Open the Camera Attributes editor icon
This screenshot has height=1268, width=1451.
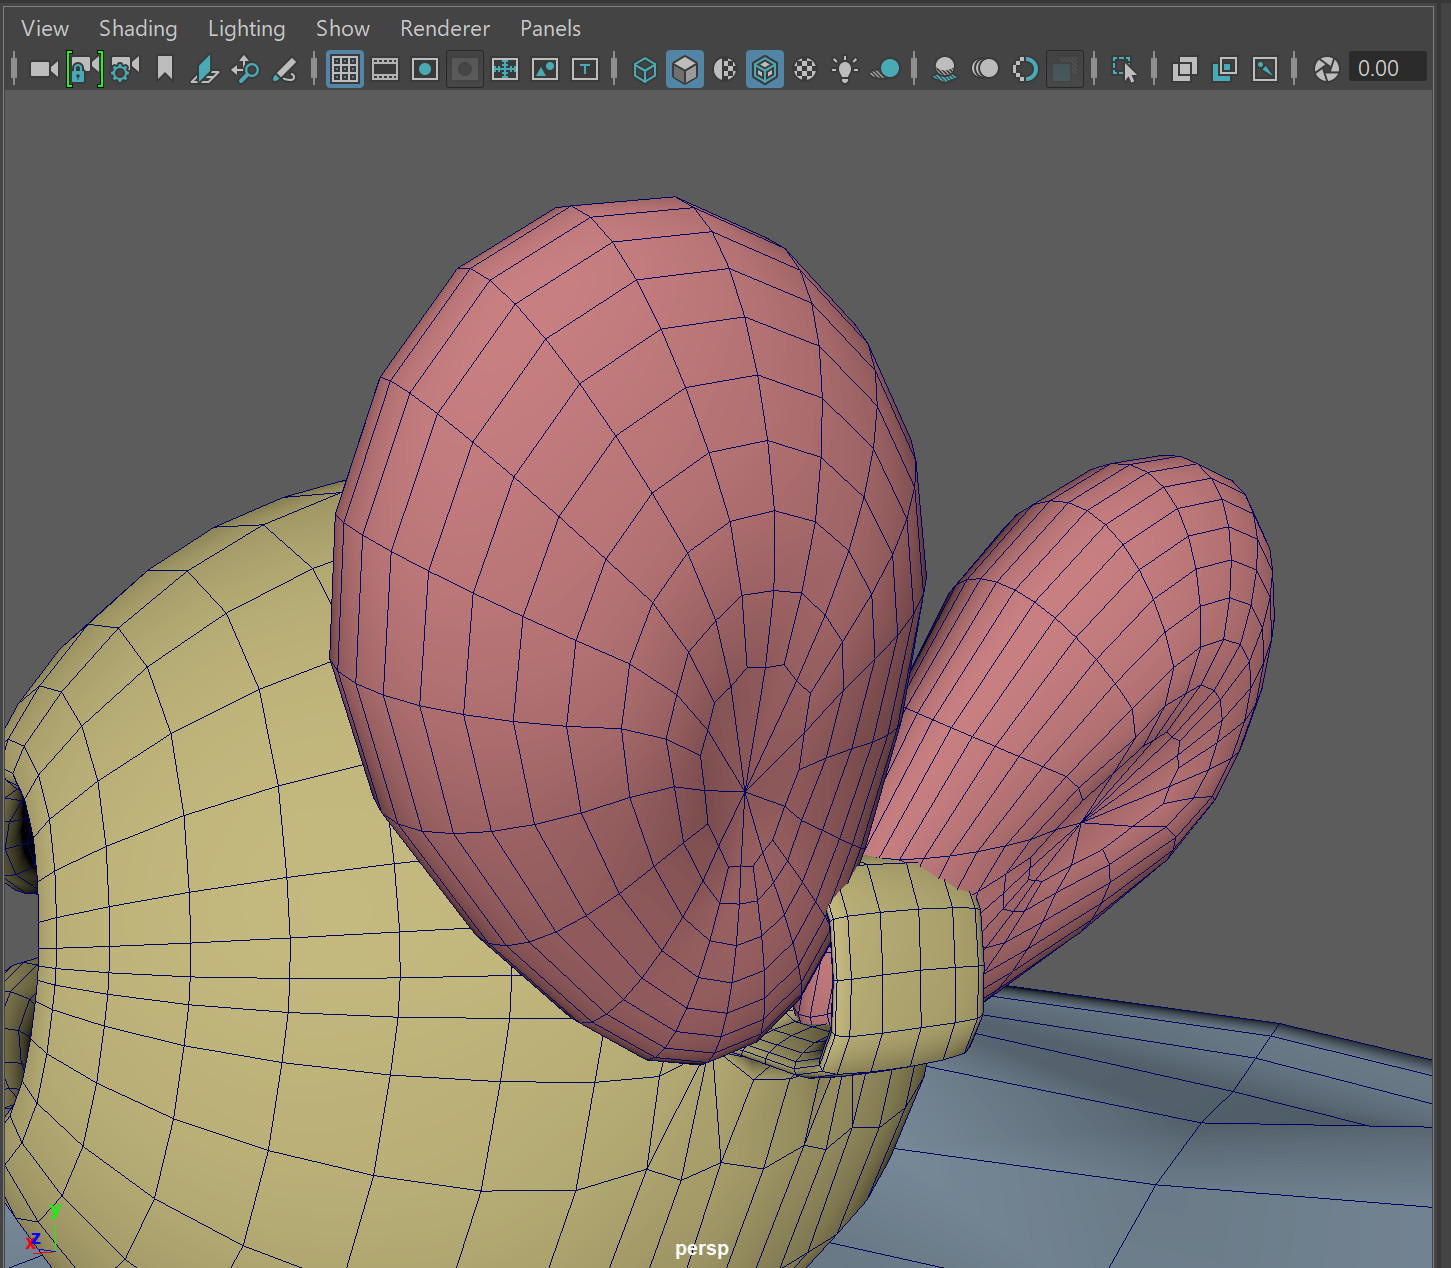[x=125, y=69]
